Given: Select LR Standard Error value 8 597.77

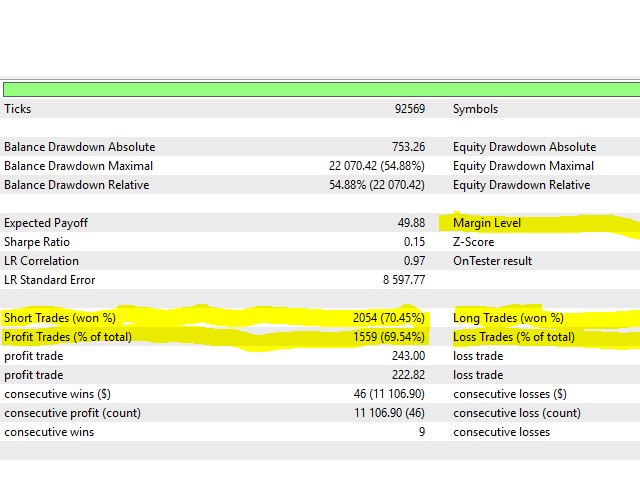Looking at the screenshot, I should tap(404, 280).
